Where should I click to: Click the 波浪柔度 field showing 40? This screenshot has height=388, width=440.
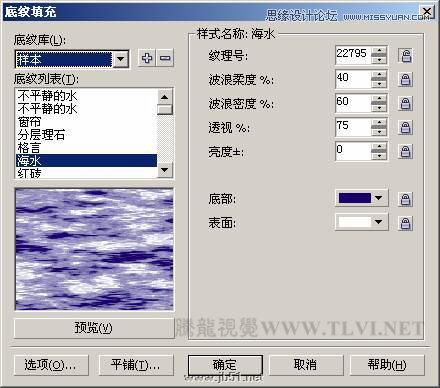(x=353, y=79)
